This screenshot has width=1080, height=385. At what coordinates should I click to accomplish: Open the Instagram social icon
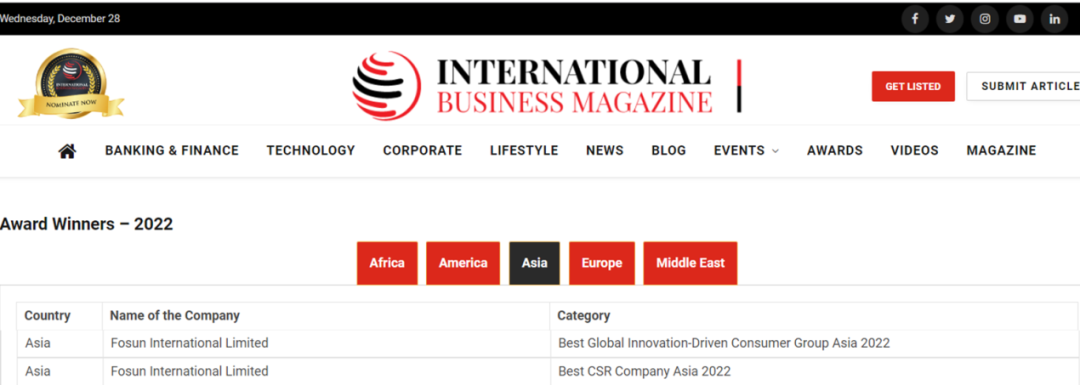(985, 19)
